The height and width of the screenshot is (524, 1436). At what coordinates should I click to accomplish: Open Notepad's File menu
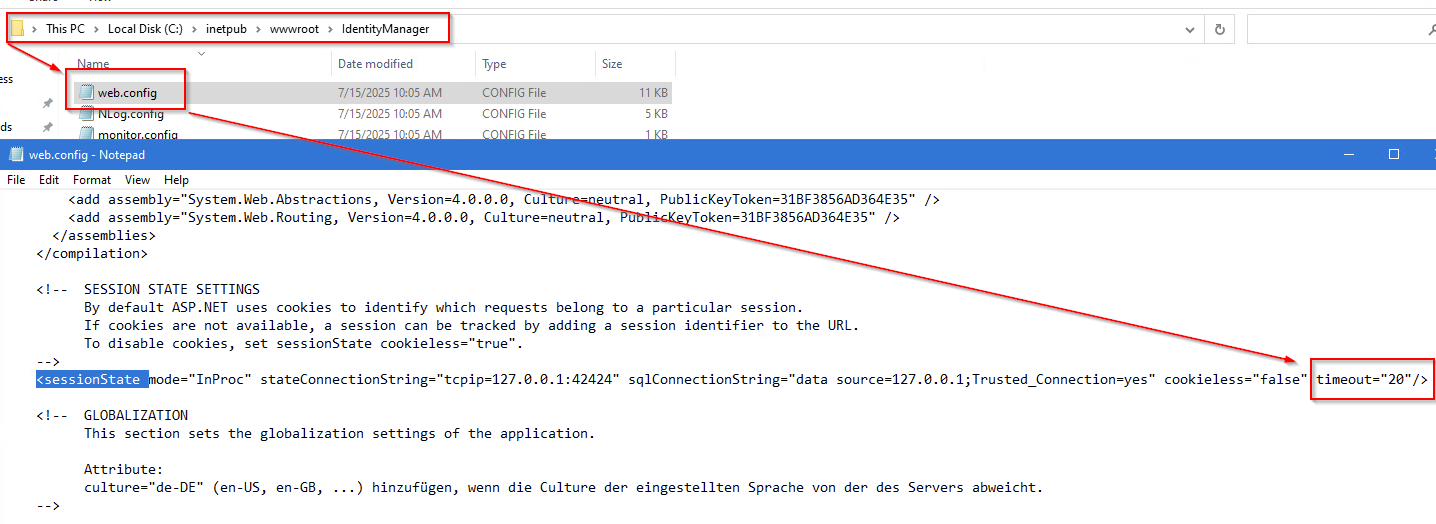coord(16,180)
